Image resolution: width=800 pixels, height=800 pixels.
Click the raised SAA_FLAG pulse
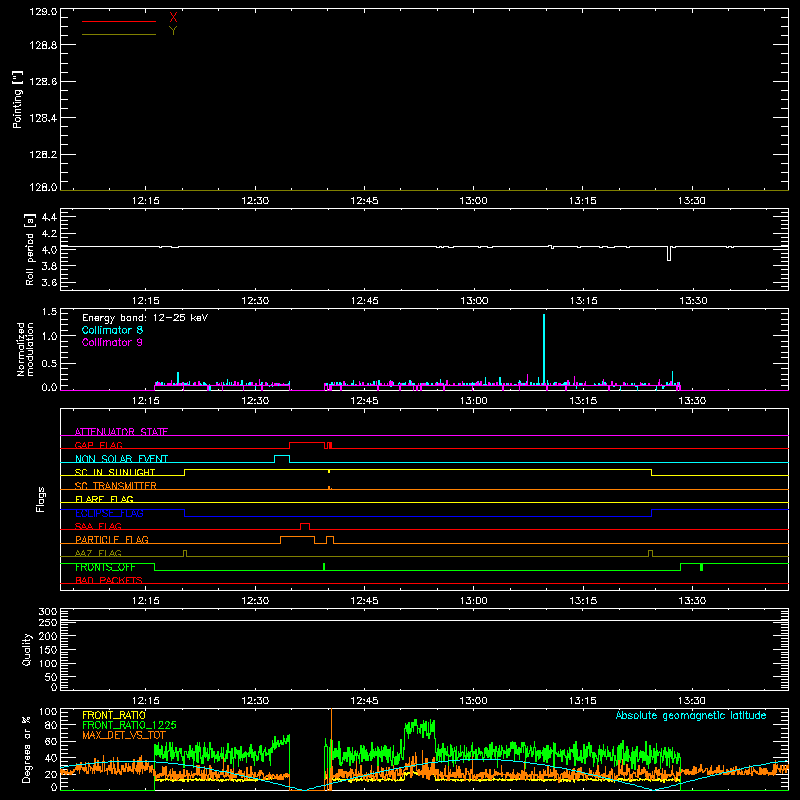coord(305,524)
